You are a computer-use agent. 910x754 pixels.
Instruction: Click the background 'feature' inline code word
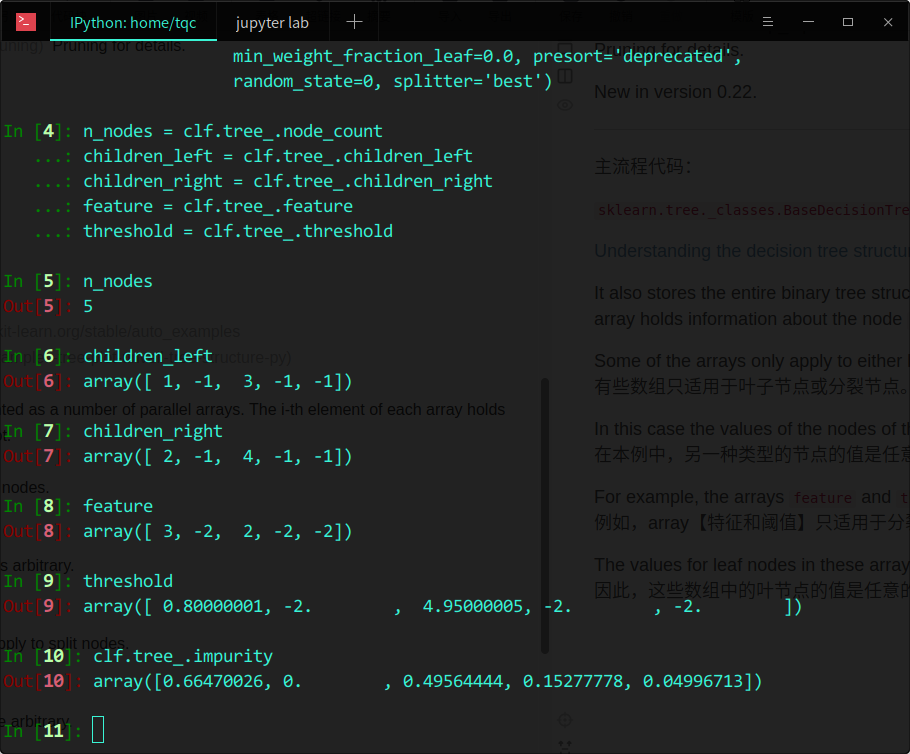point(822,498)
